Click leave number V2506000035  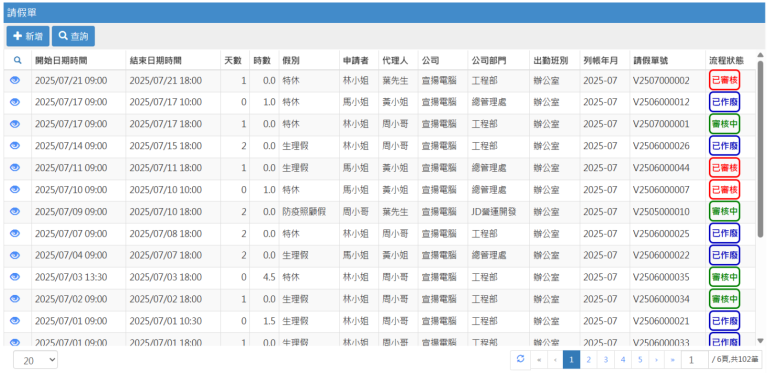click(661, 277)
